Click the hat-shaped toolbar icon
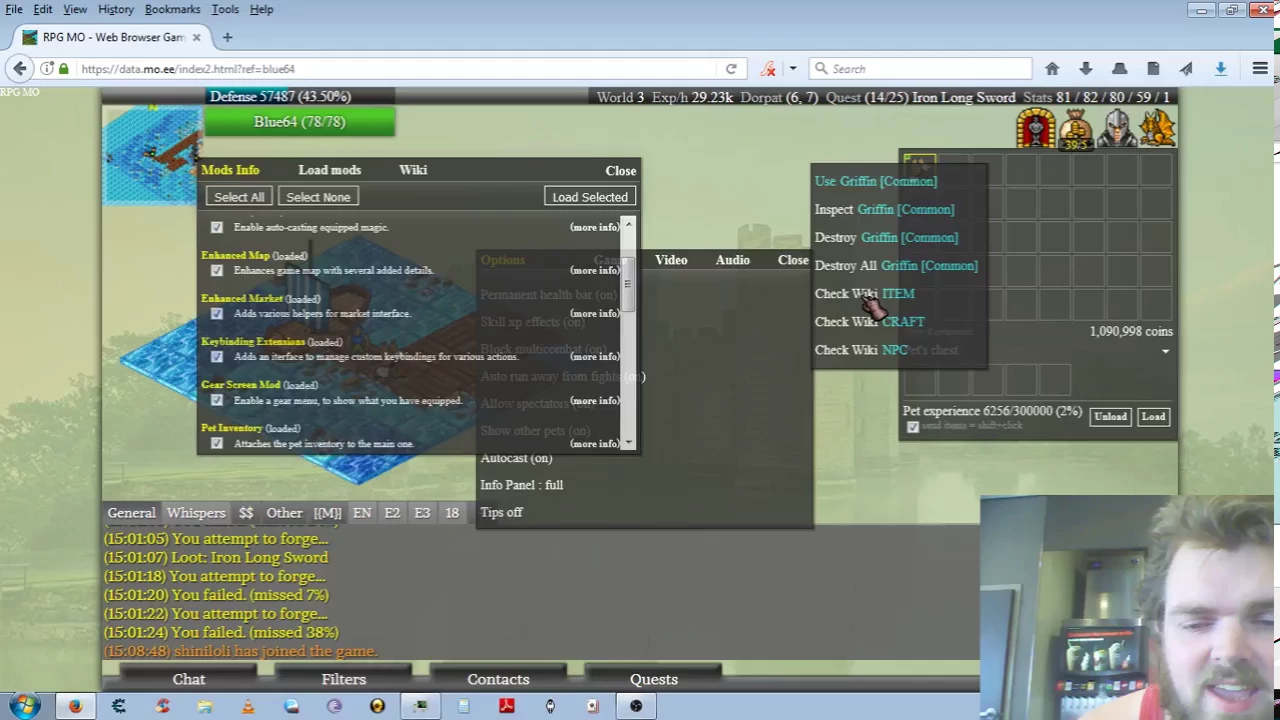The width and height of the screenshot is (1280, 720). coord(1119,68)
